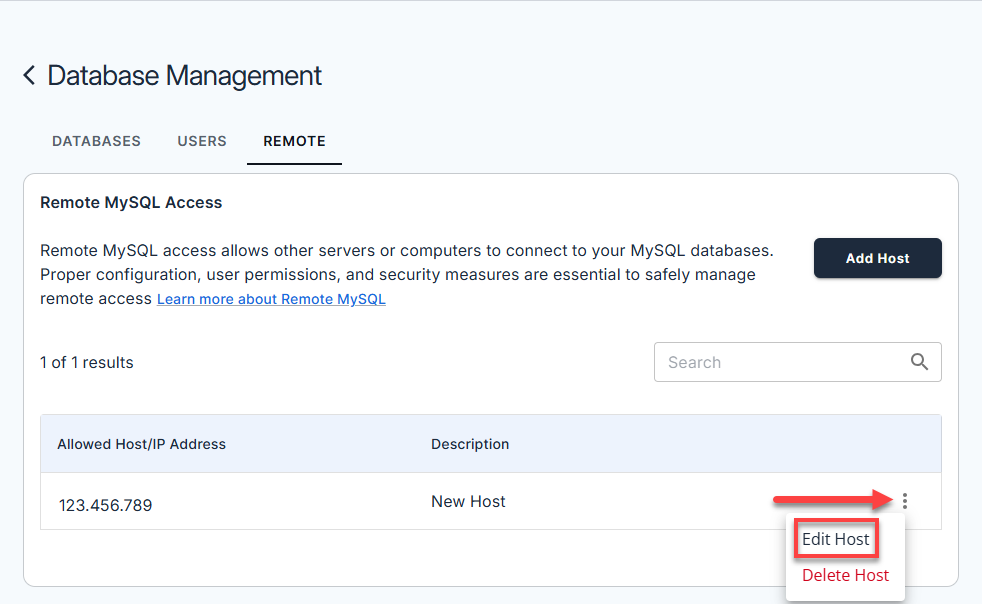Select the 123.456.789 host entry
Viewport: 982px width, 604px height.
click(105, 505)
